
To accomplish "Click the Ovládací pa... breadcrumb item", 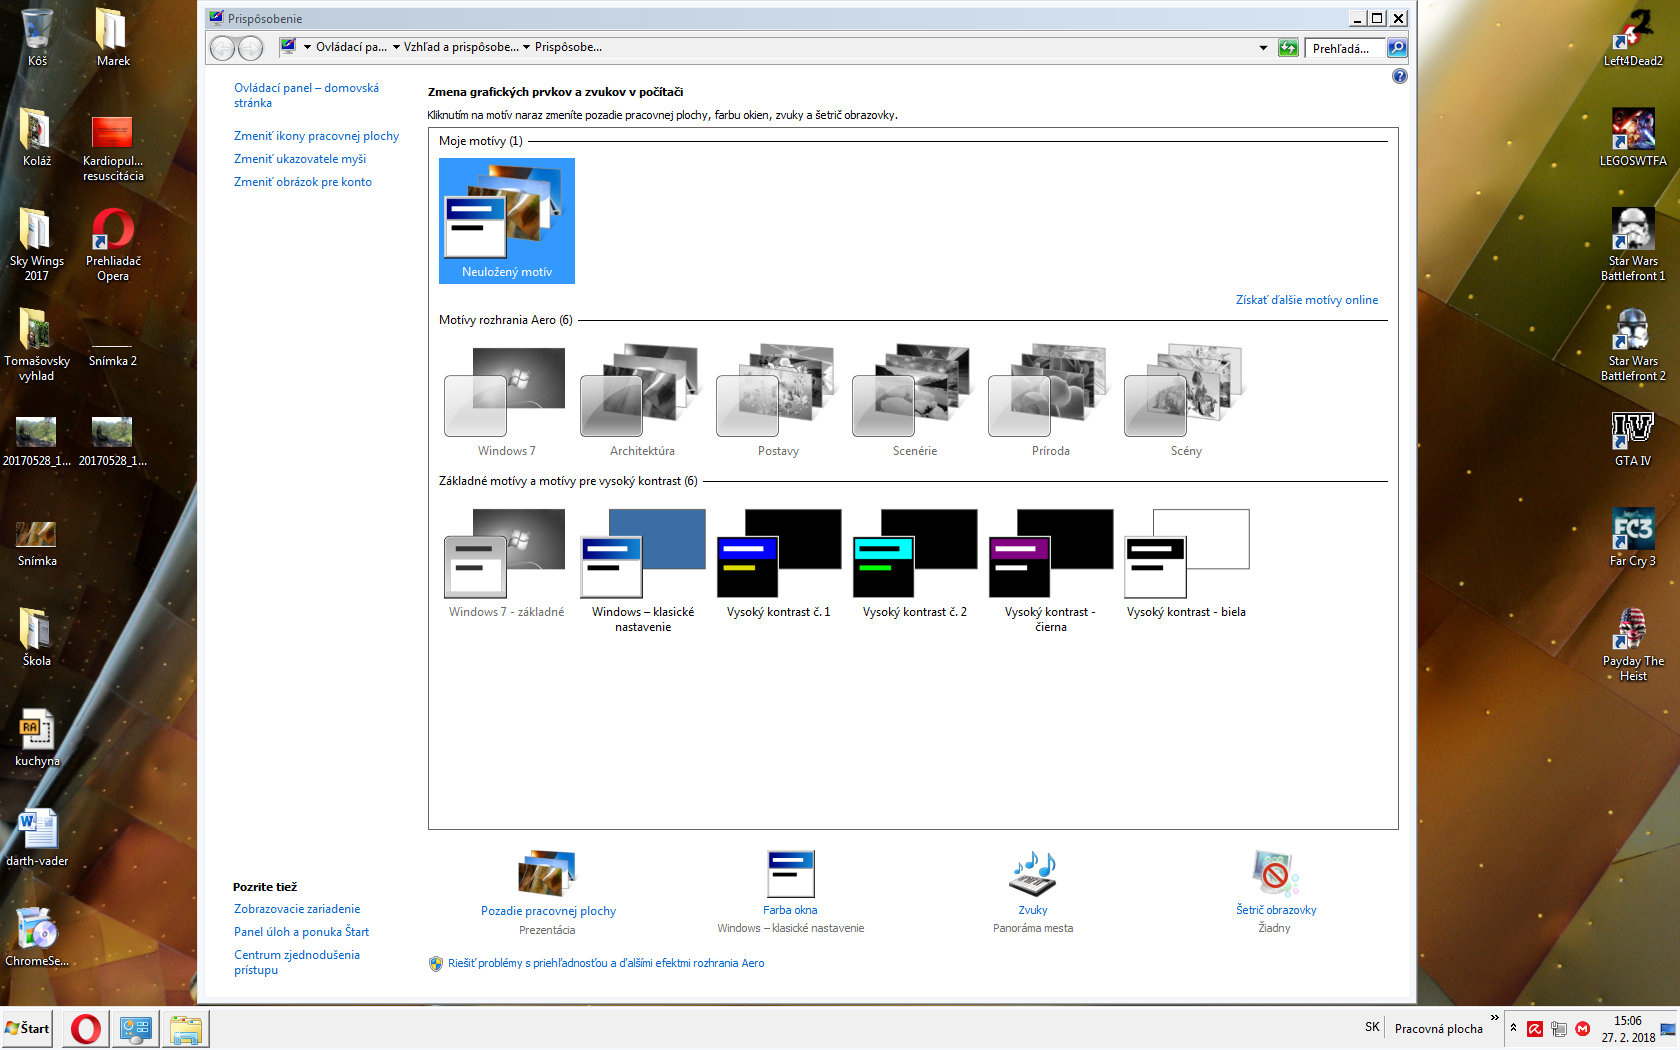I will 351,47.
